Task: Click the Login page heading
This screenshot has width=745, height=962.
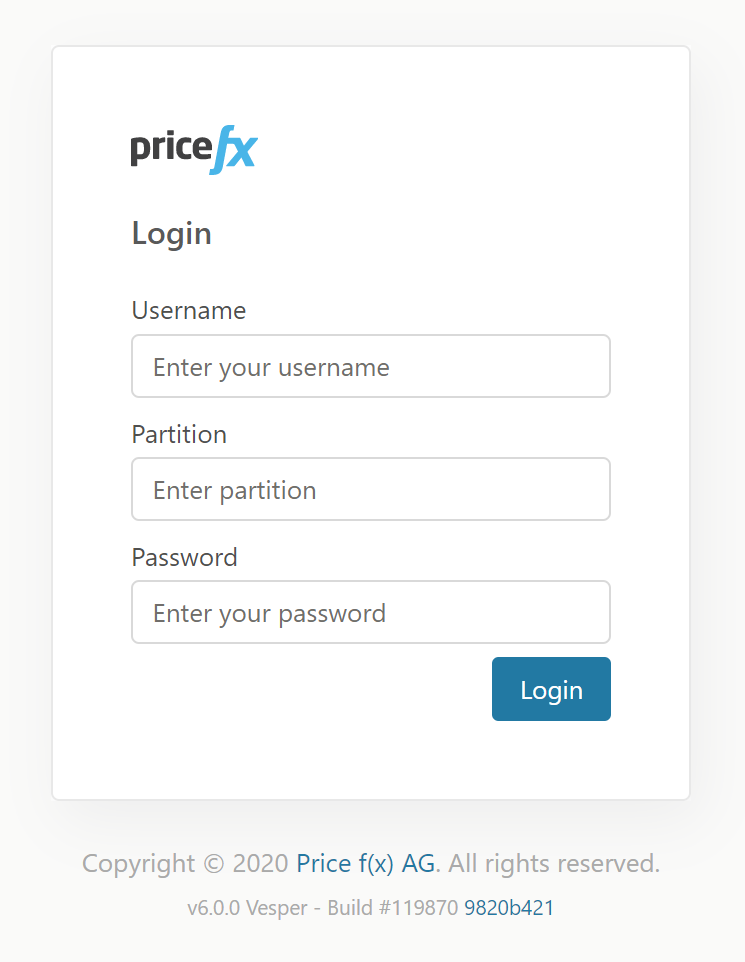Action: pos(171,233)
